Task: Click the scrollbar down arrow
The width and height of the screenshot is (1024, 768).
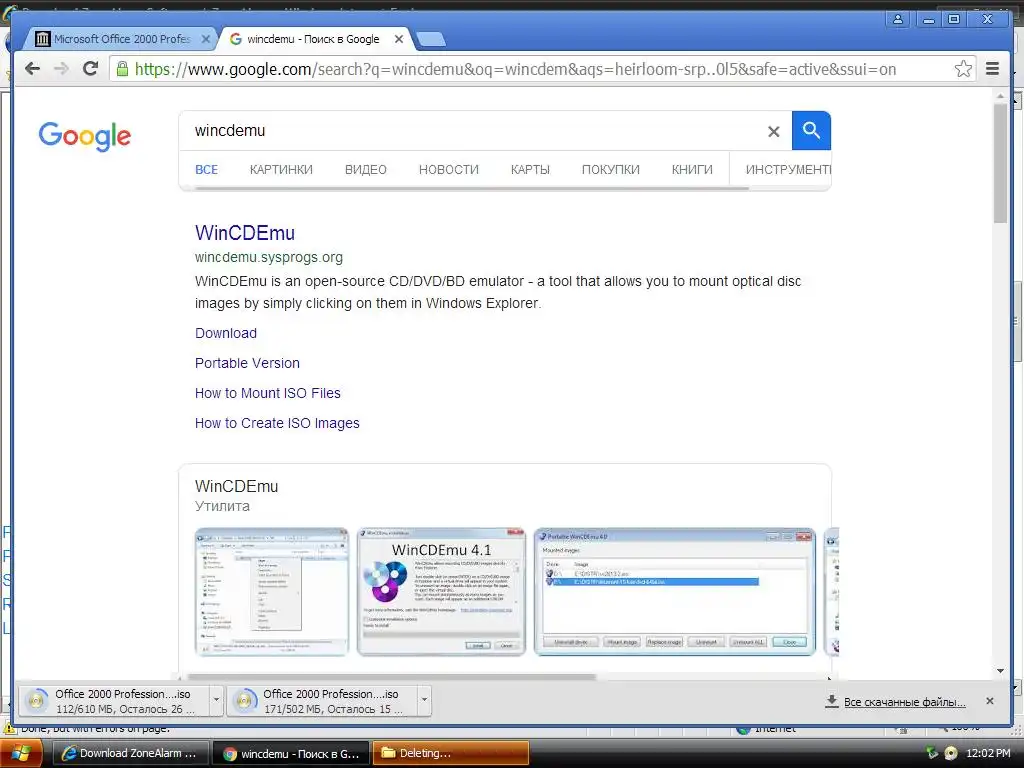Action: click(x=1000, y=671)
